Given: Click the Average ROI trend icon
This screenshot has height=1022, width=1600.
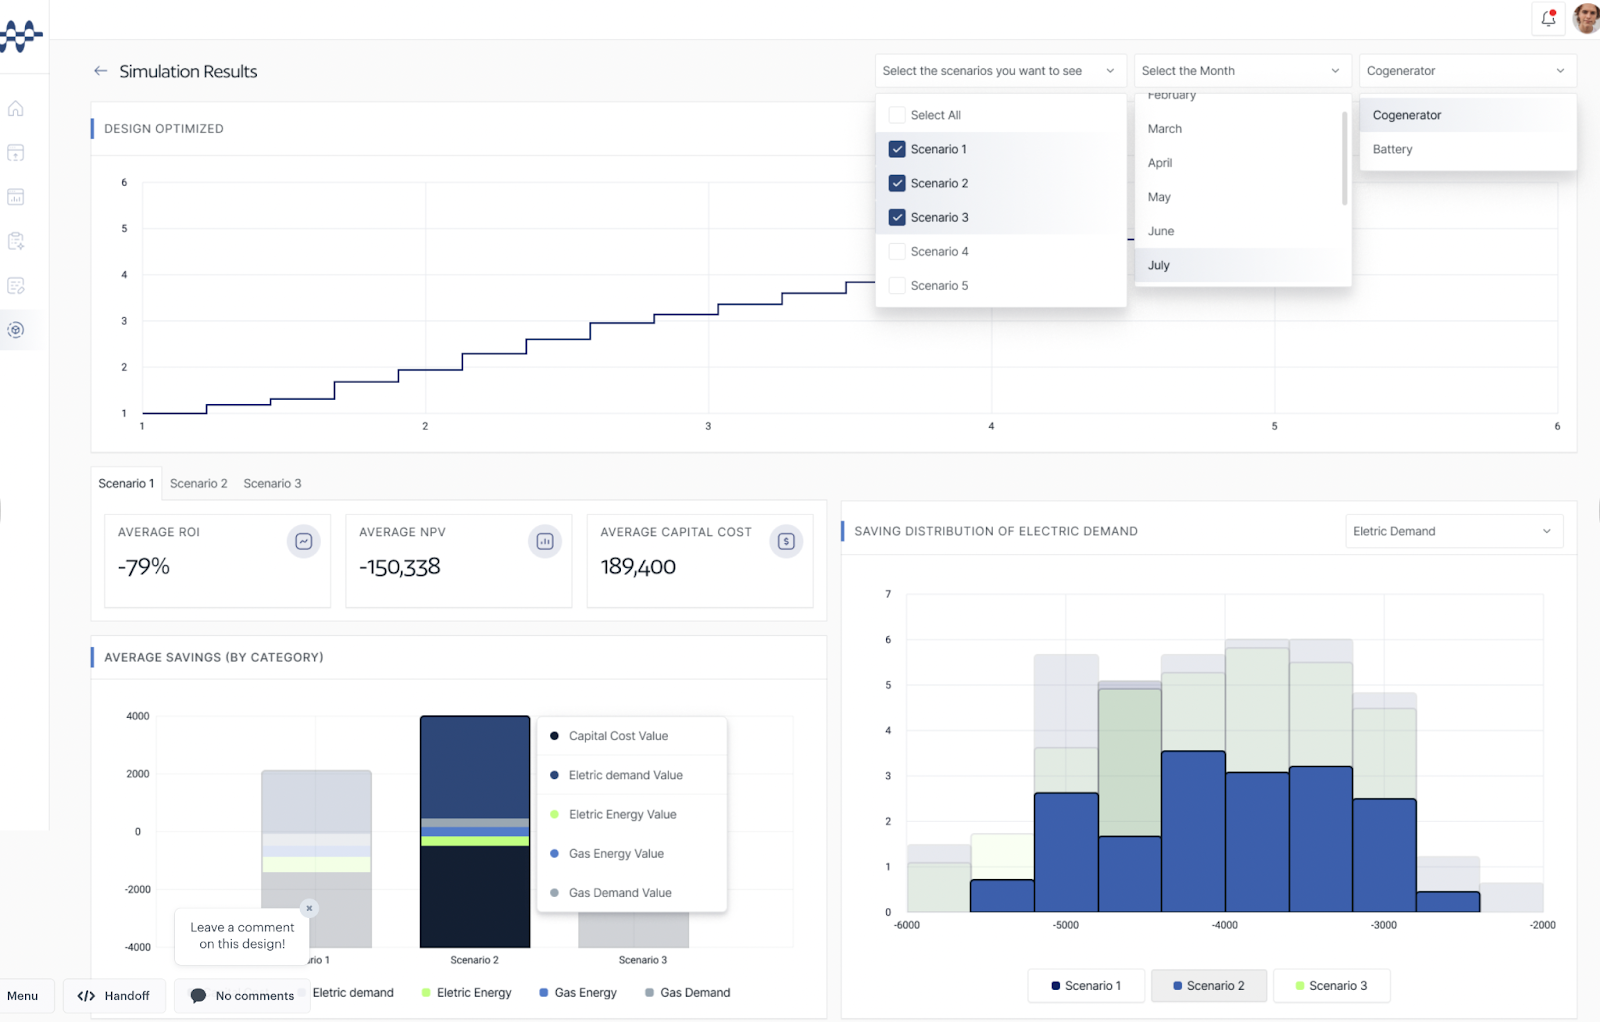Looking at the screenshot, I should (303, 541).
